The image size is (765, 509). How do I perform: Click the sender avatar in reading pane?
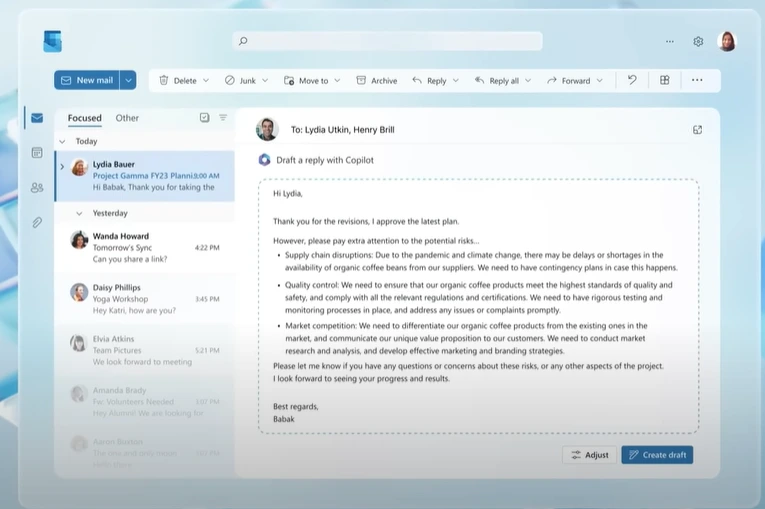(x=267, y=129)
